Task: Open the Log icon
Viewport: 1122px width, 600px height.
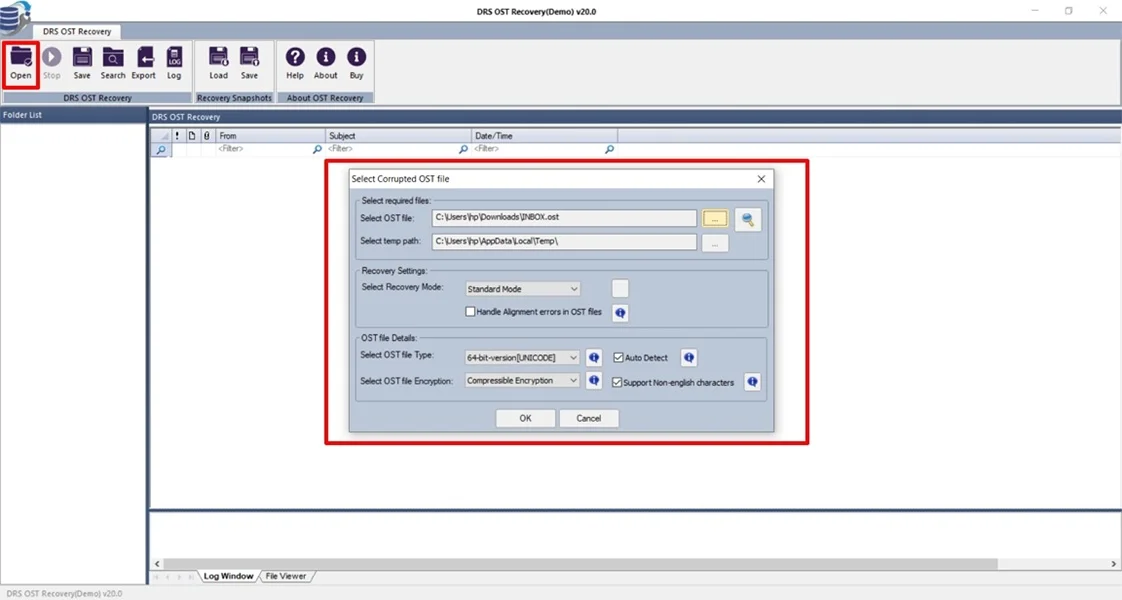Action: click(x=174, y=64)
